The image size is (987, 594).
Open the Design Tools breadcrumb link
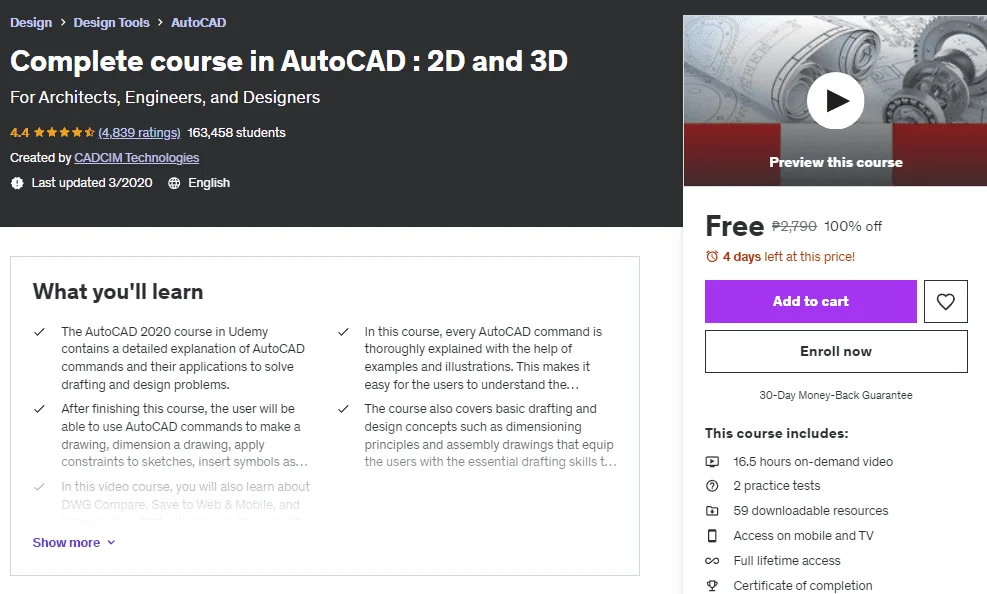pos(111,23)
